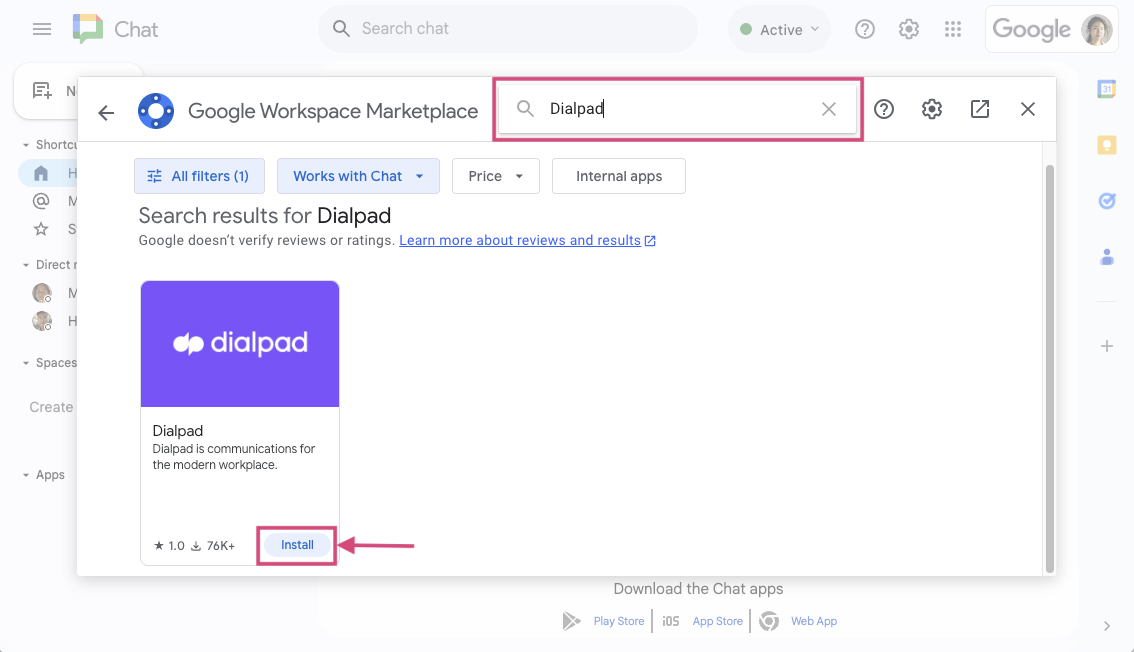
Task: Click the Marketplace search magnifier icon
Action: click(526, 108)
